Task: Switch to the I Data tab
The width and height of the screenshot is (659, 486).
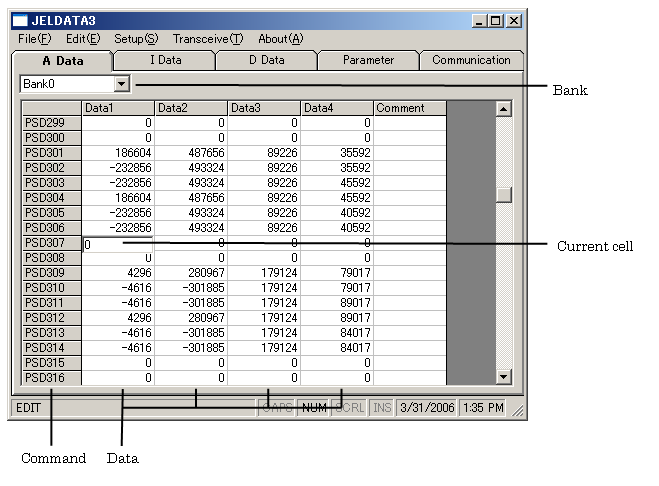Action: click(165, 60)
